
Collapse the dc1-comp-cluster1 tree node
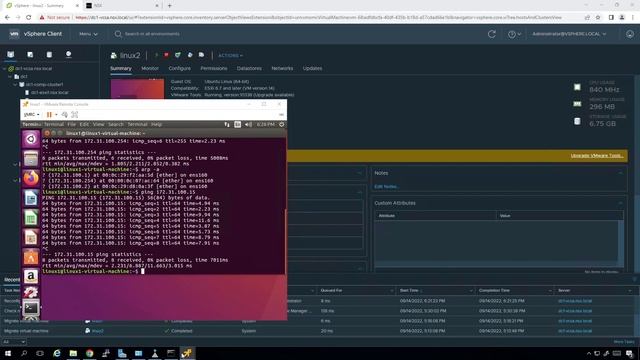click(15, 84)
